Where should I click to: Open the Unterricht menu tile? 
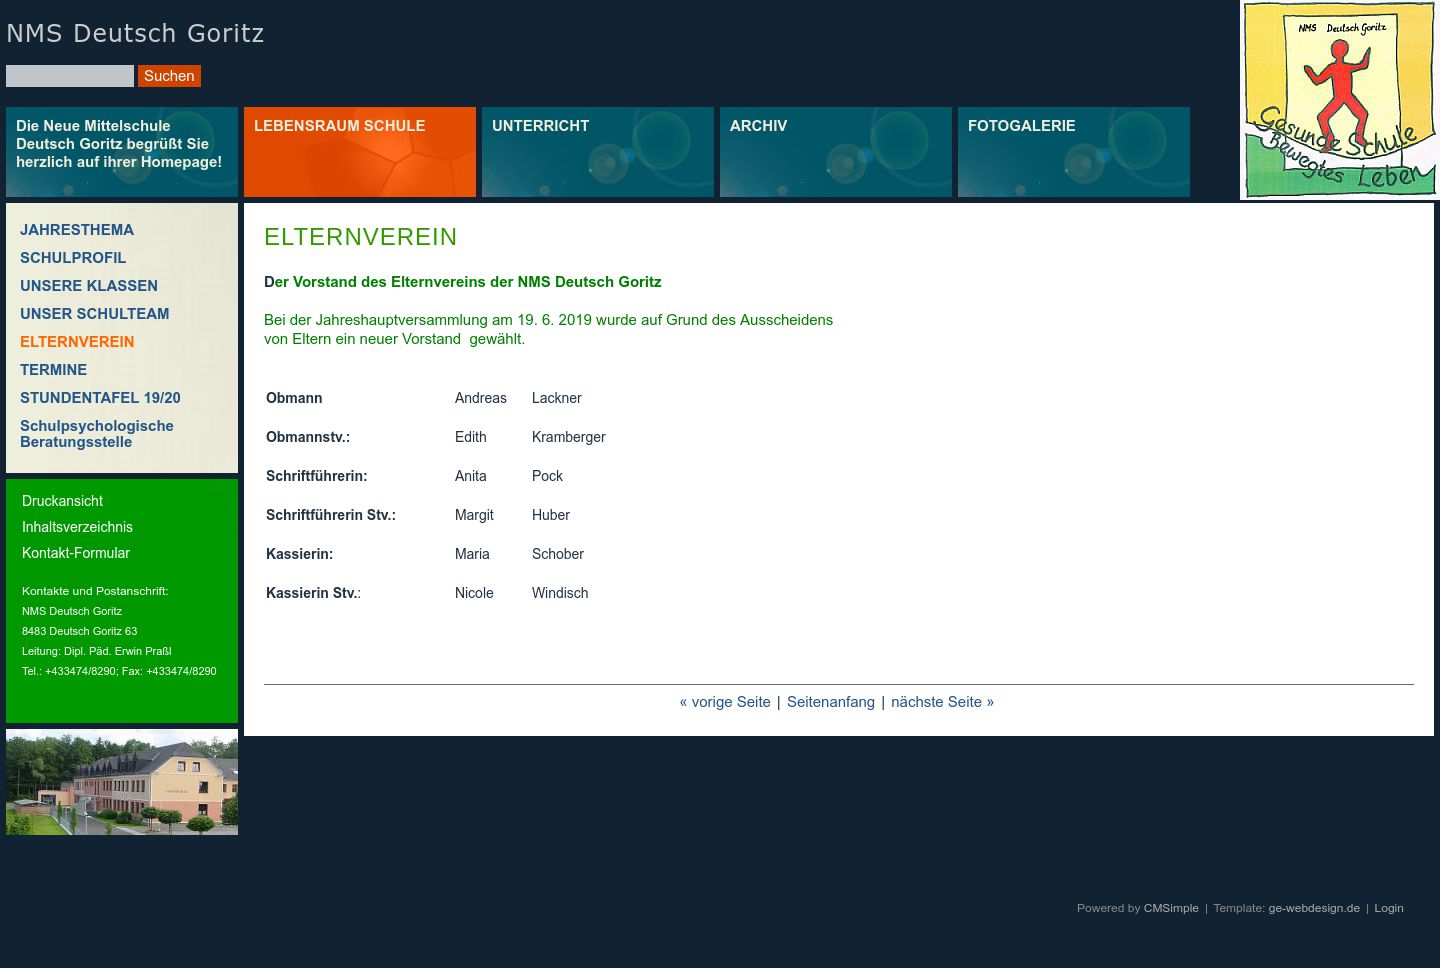pyautogui.click(x=598, y=152)
